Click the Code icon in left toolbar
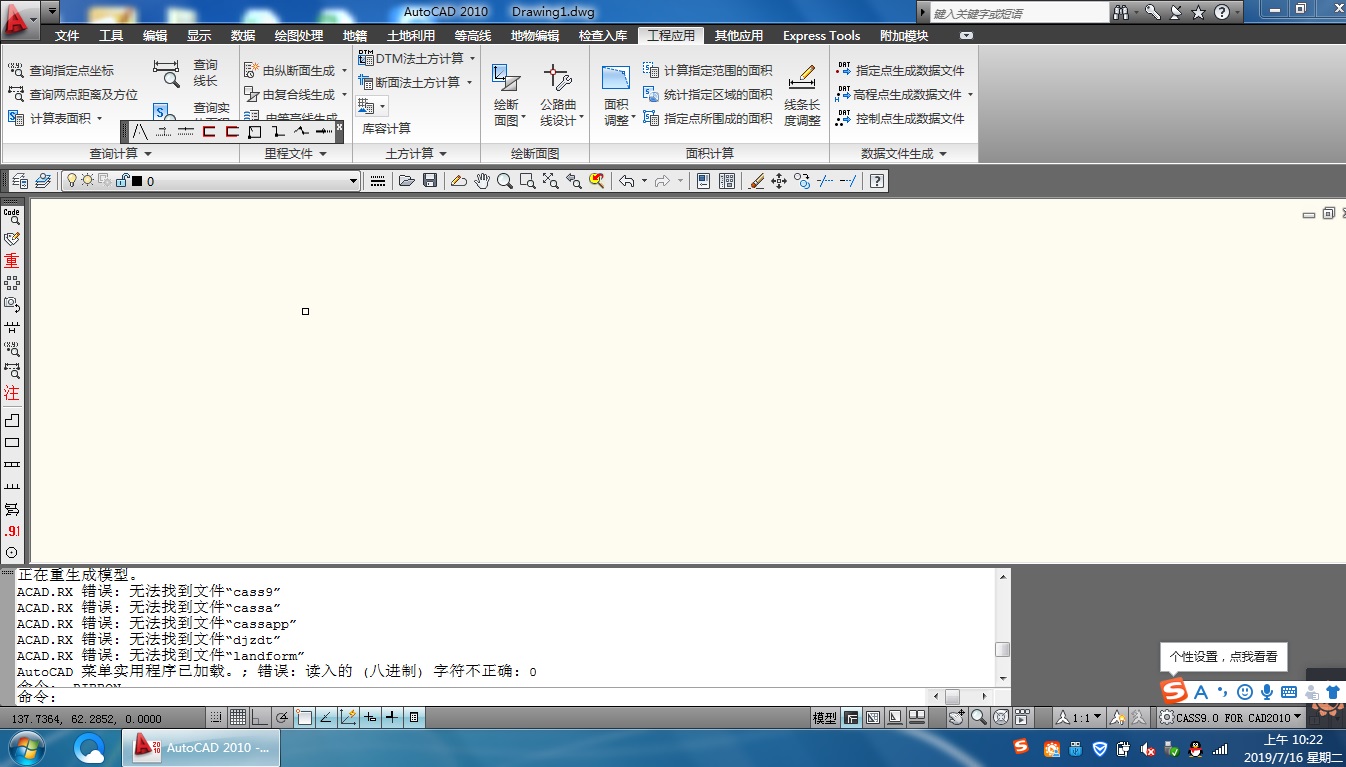 point(12,216)
